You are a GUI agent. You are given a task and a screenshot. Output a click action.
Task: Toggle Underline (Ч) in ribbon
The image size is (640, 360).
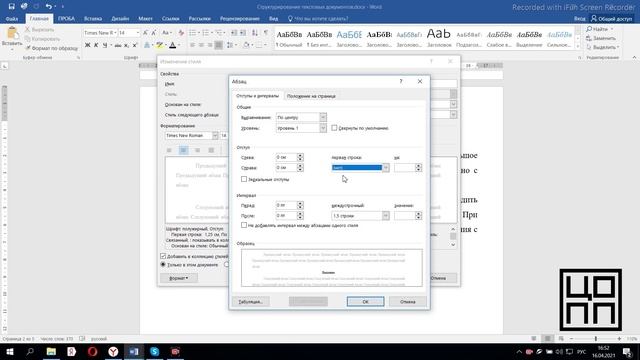105,45
